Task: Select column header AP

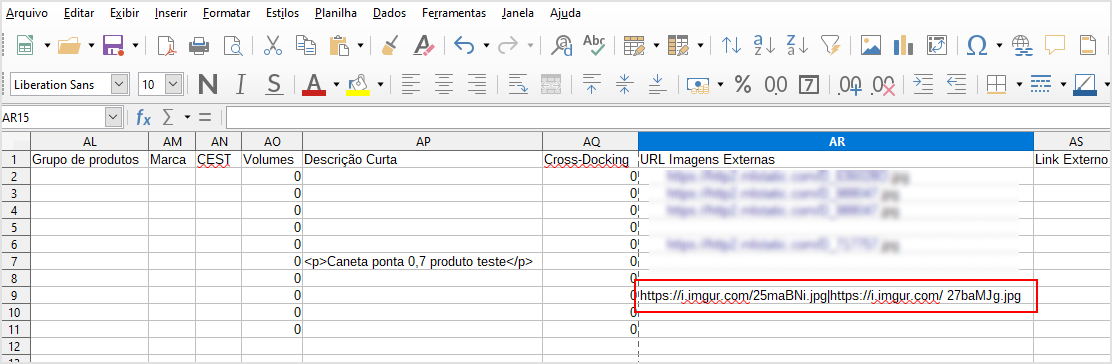Action: pyautogui.click(x=423, y=141)
